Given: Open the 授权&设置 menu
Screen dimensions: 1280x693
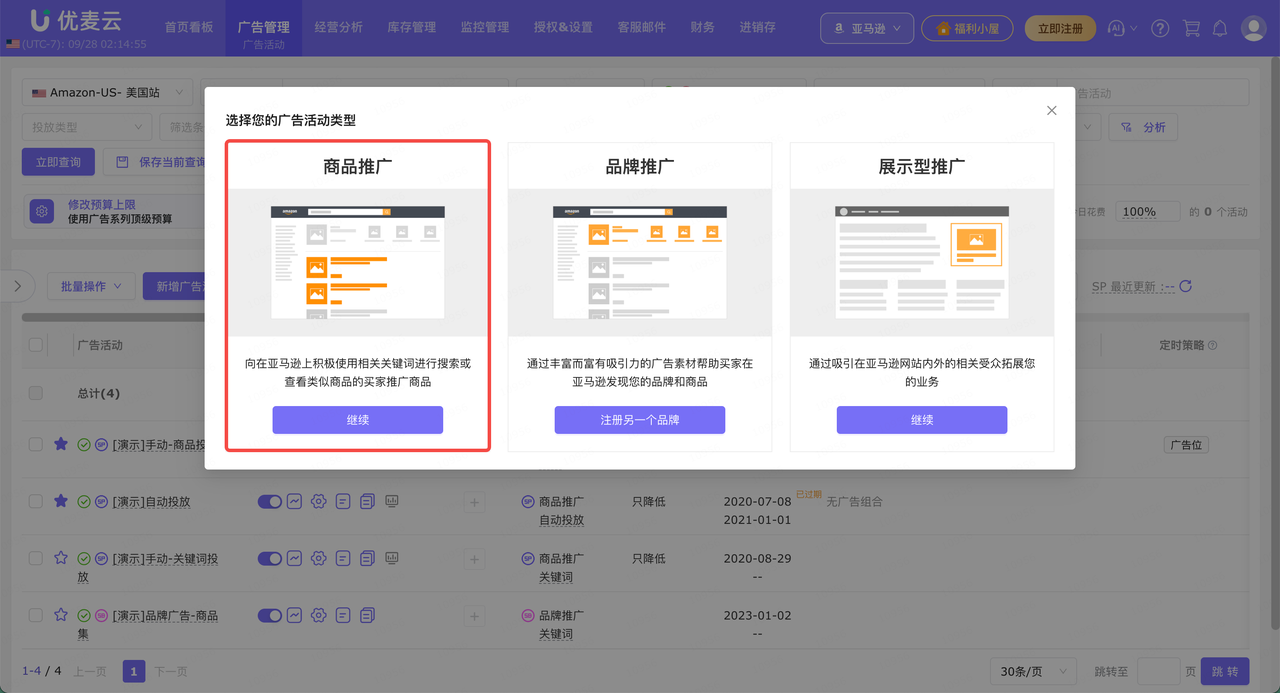Looking at the screenshot, I should coord(563,28).
